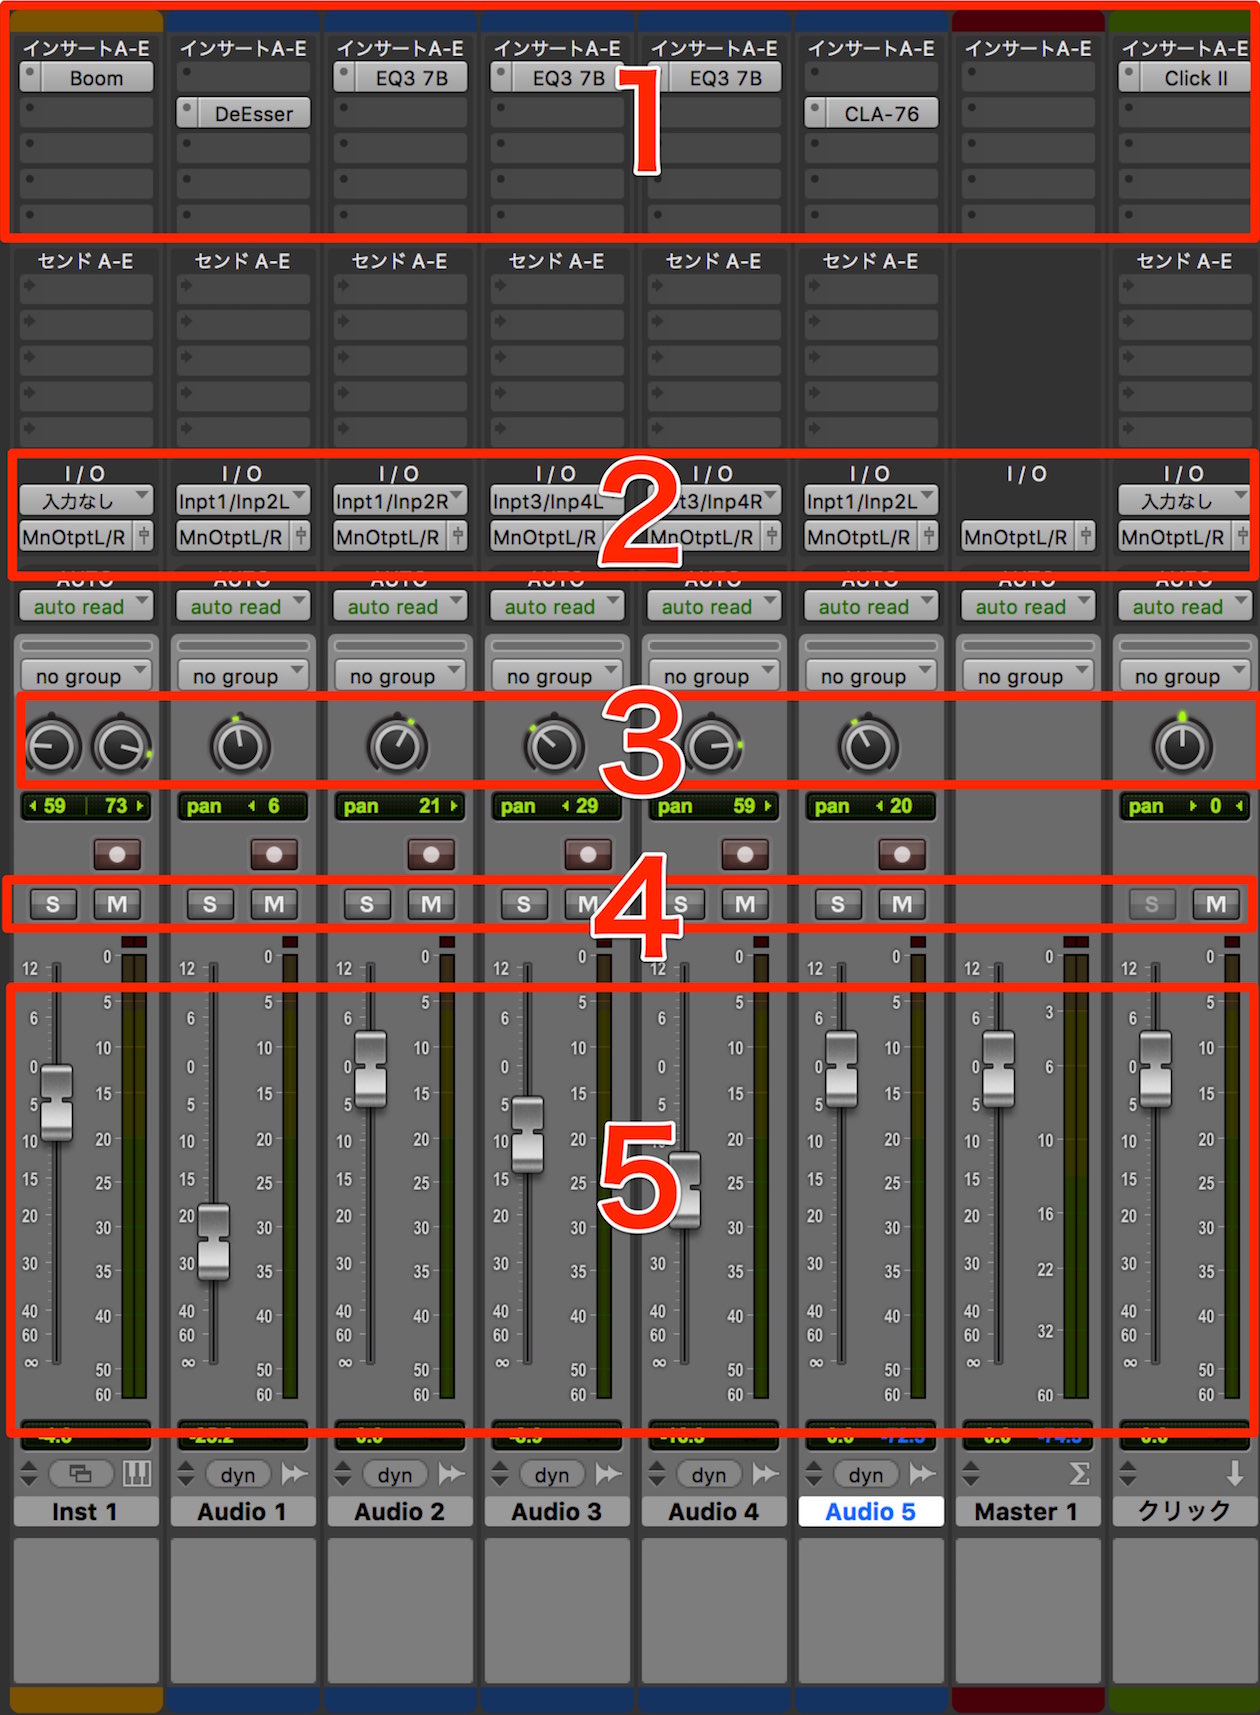Solo the Audio 1 track
Image resolution: width=1260 pixels, height=1715 pixels.
(210, 904)
